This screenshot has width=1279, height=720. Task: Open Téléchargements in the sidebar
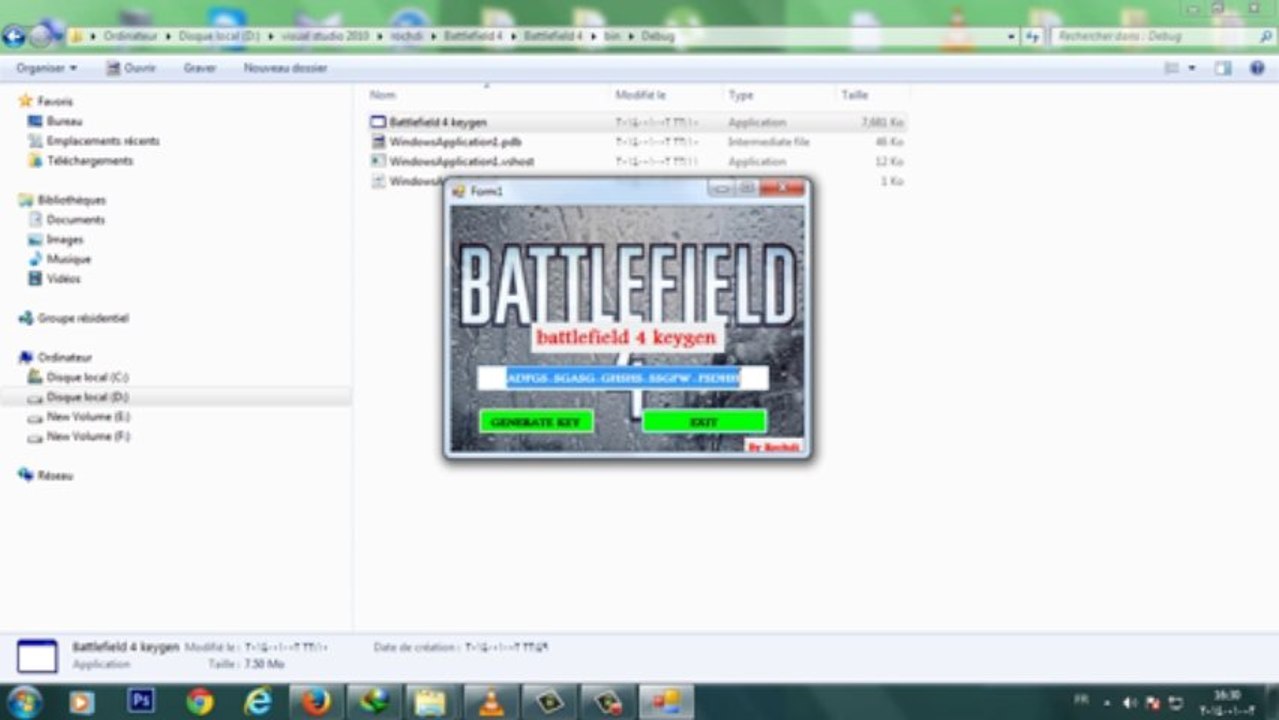click(90, 160)
